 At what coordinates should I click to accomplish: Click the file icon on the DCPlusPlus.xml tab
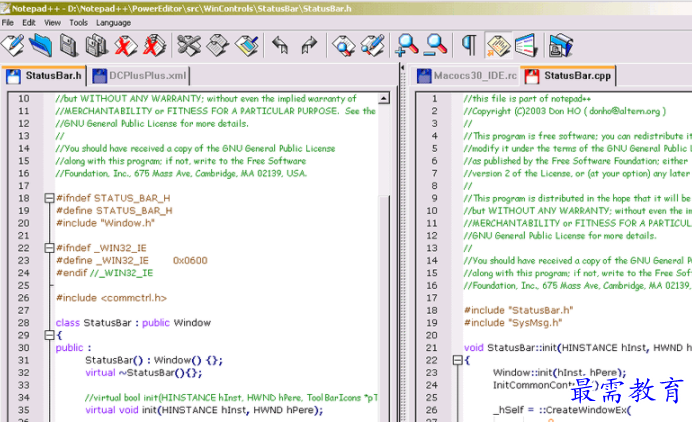pos(100,76)
